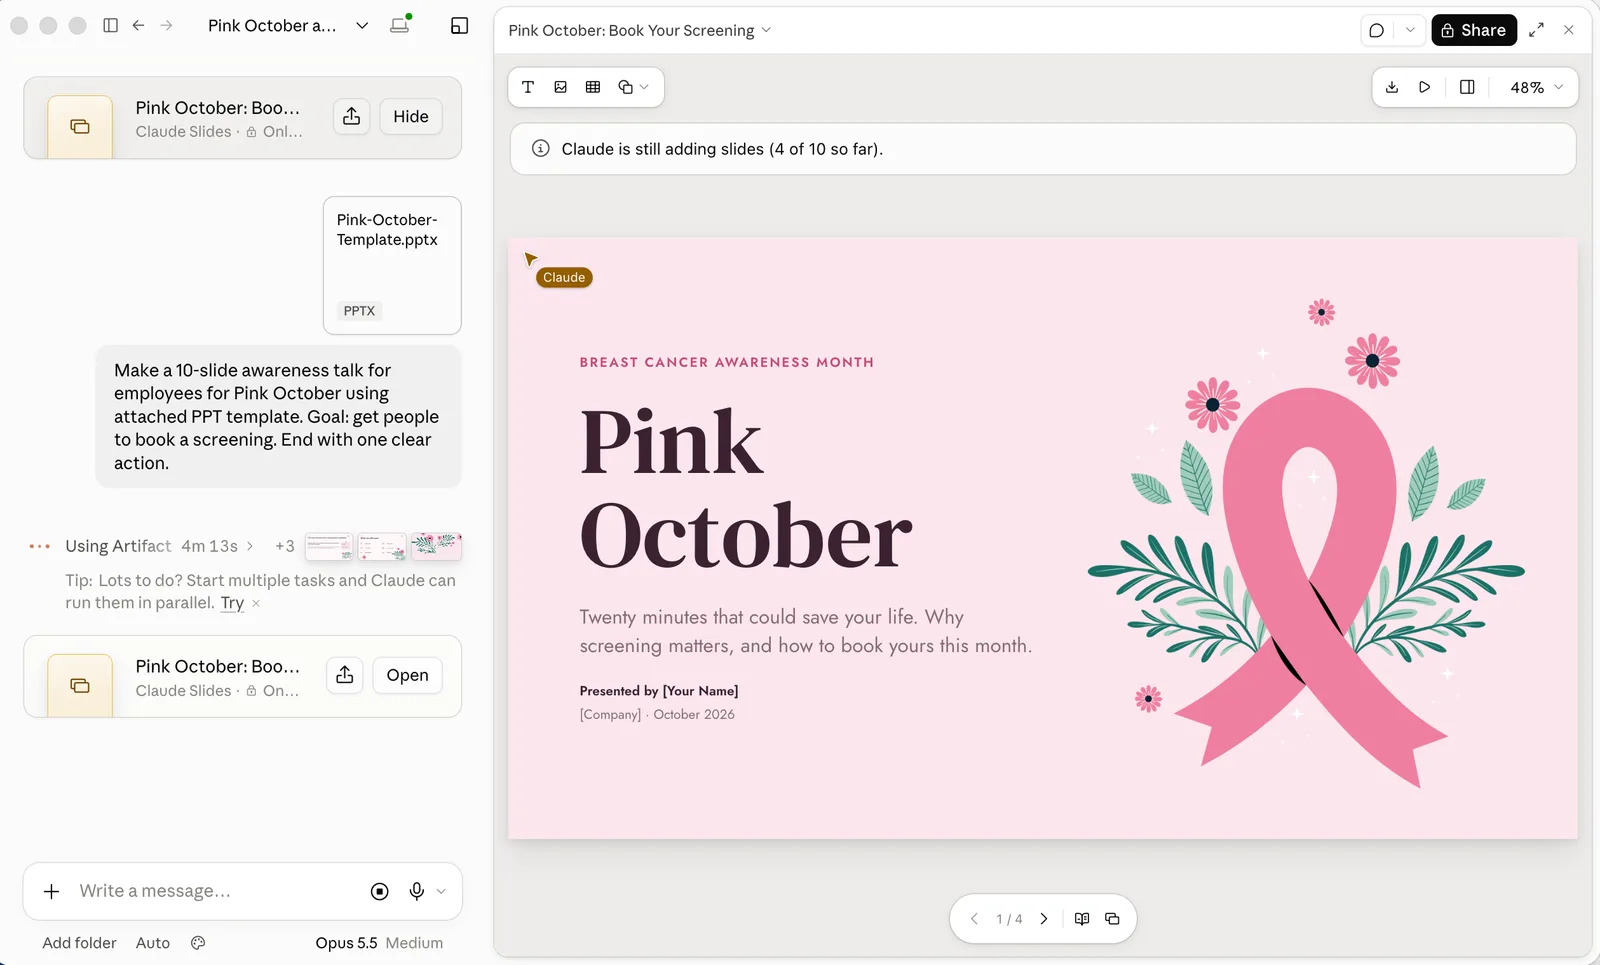Click the Shapes tool icon

[626, 87]
